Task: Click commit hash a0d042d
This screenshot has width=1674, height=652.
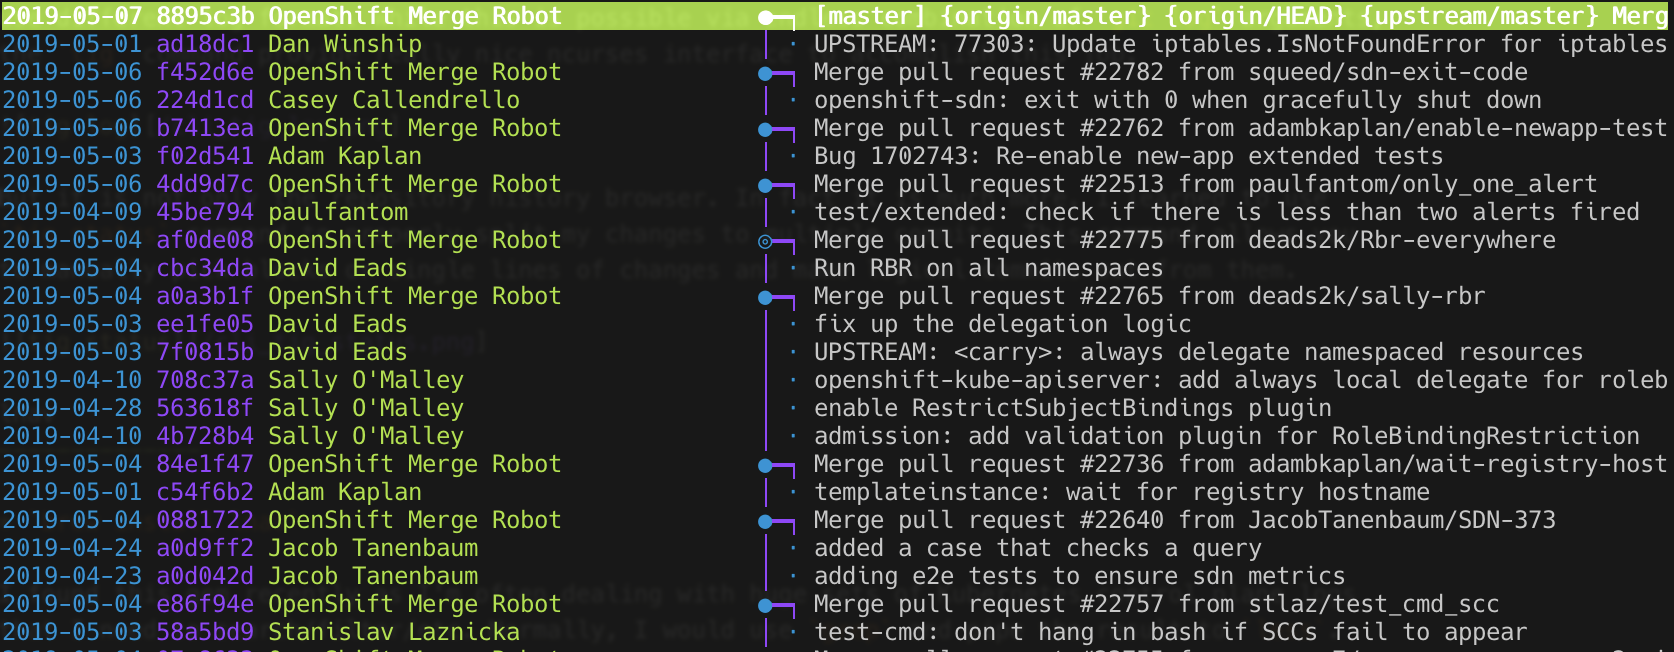Action: tap(205, 576)
